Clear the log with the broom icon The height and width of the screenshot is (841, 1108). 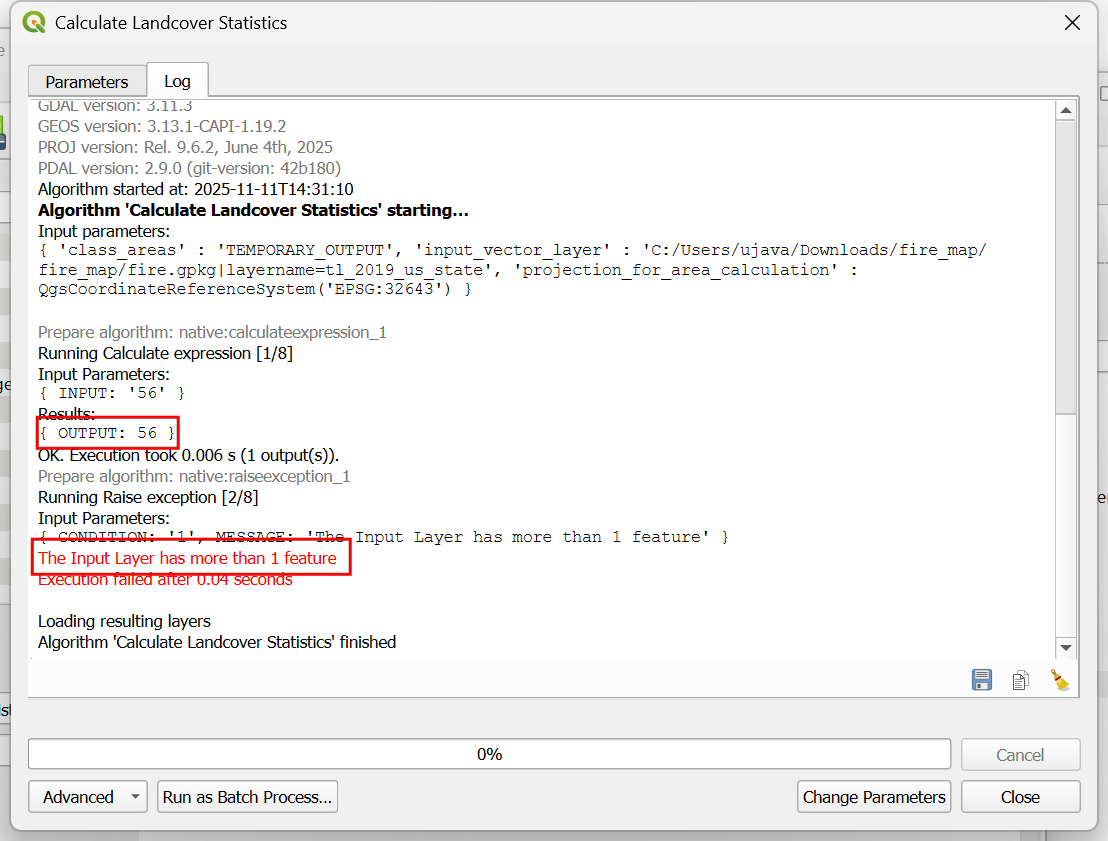[1059, 680]
